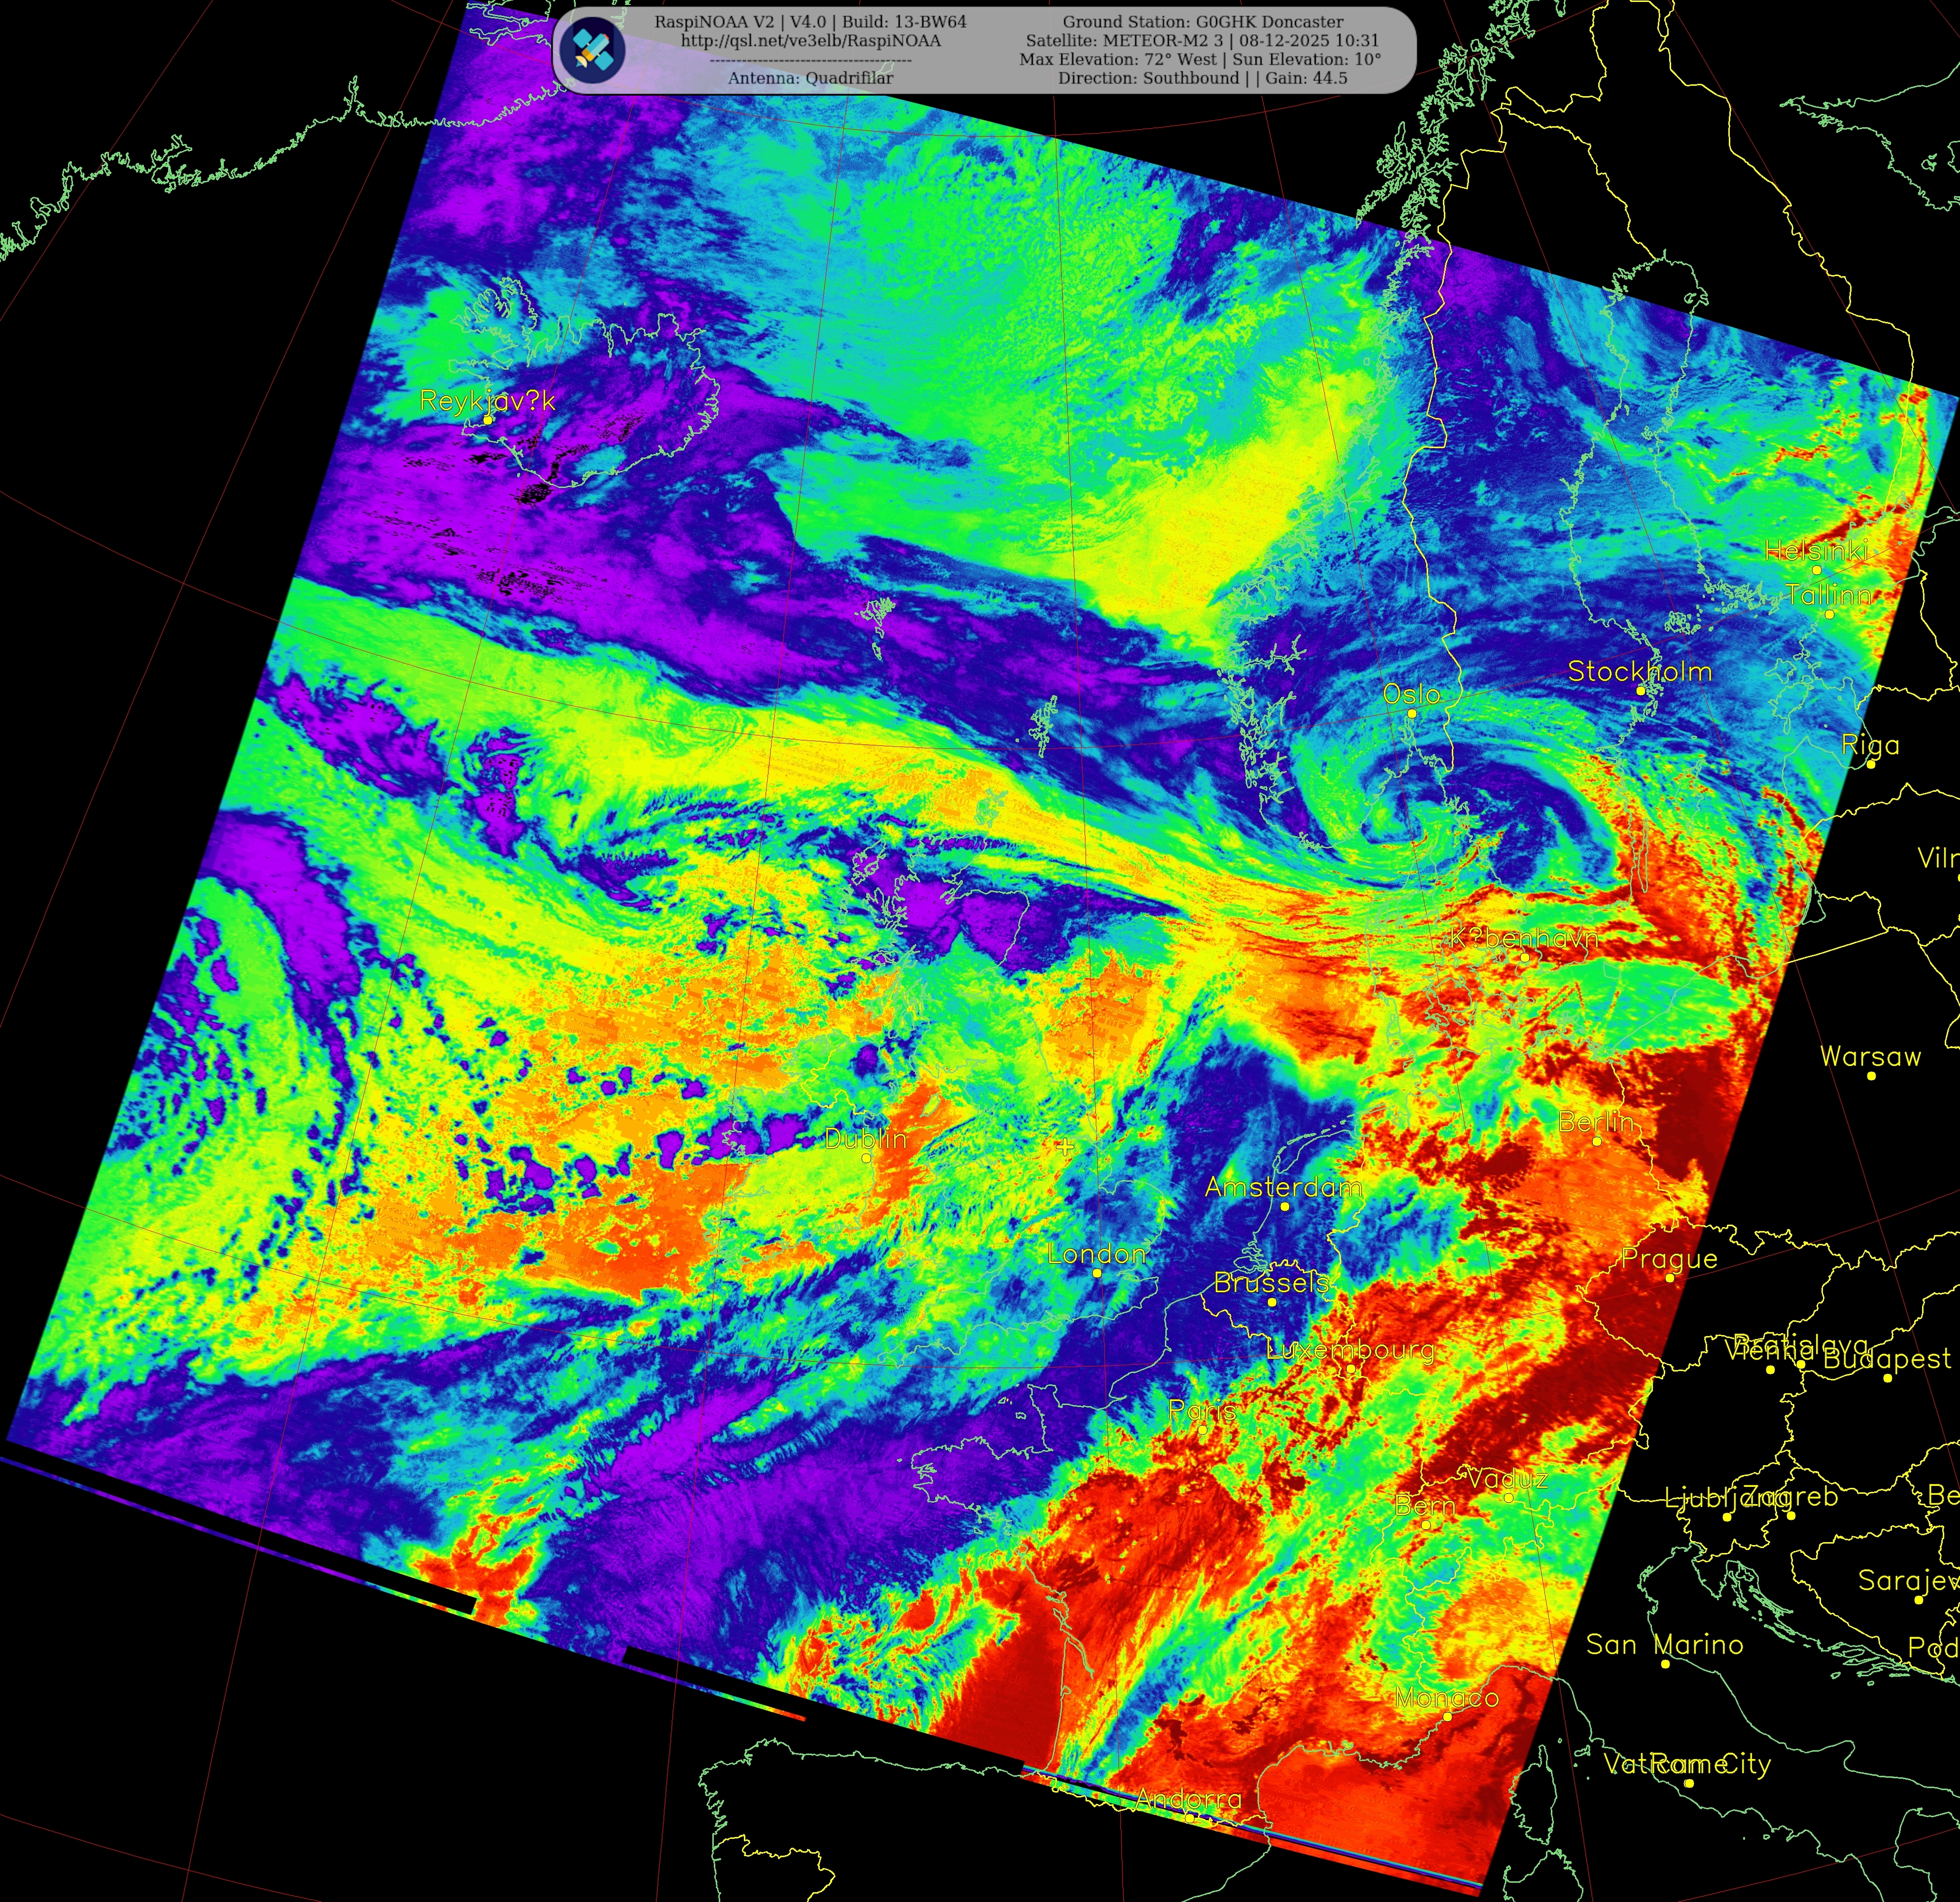Open the qsl.net RaspiNOAA URL link
Image resolution: width=1960 pixels, height=1902 pixels.
(810, 41)
